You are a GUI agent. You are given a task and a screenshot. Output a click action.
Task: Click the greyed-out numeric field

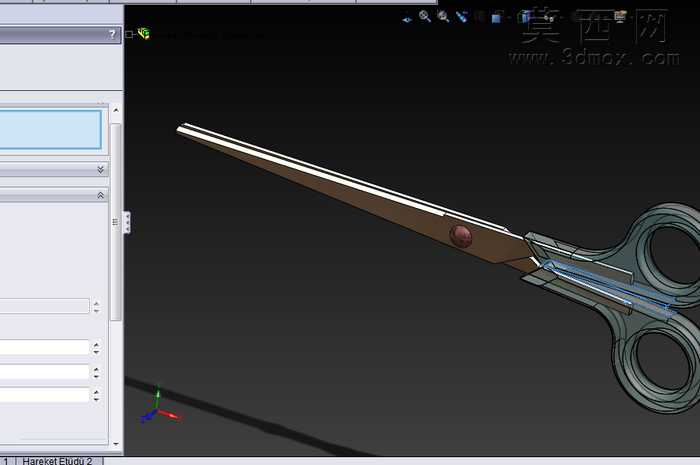(44, 306)
